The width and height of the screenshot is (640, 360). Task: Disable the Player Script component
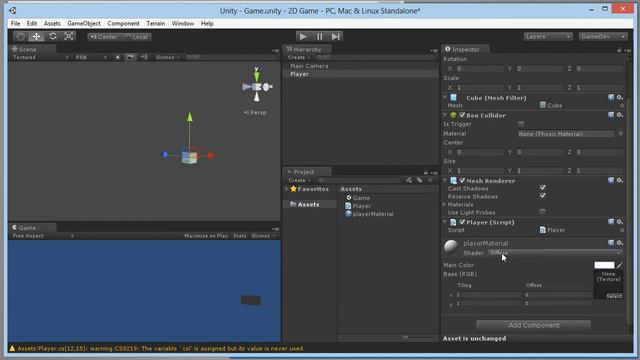(x=462, y=222)
